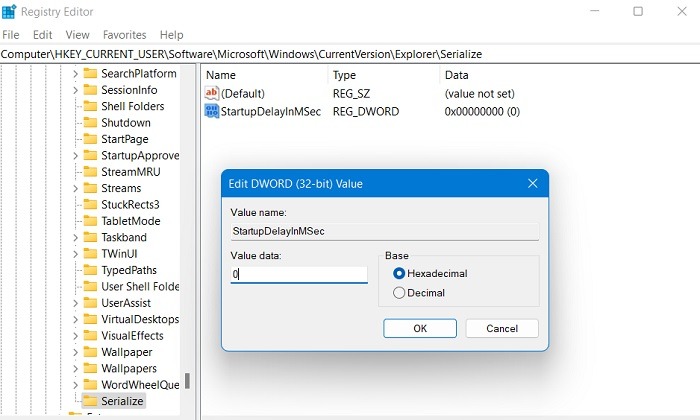Expand the VirtualDesktops key
The image size is (700, 420).
(x=75, y=320)
